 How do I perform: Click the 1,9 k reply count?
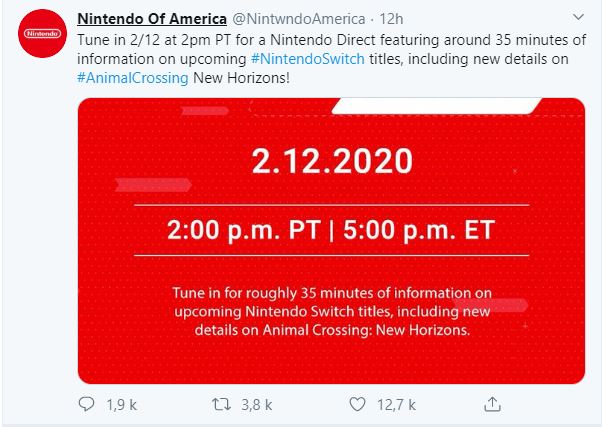(121, 405)
